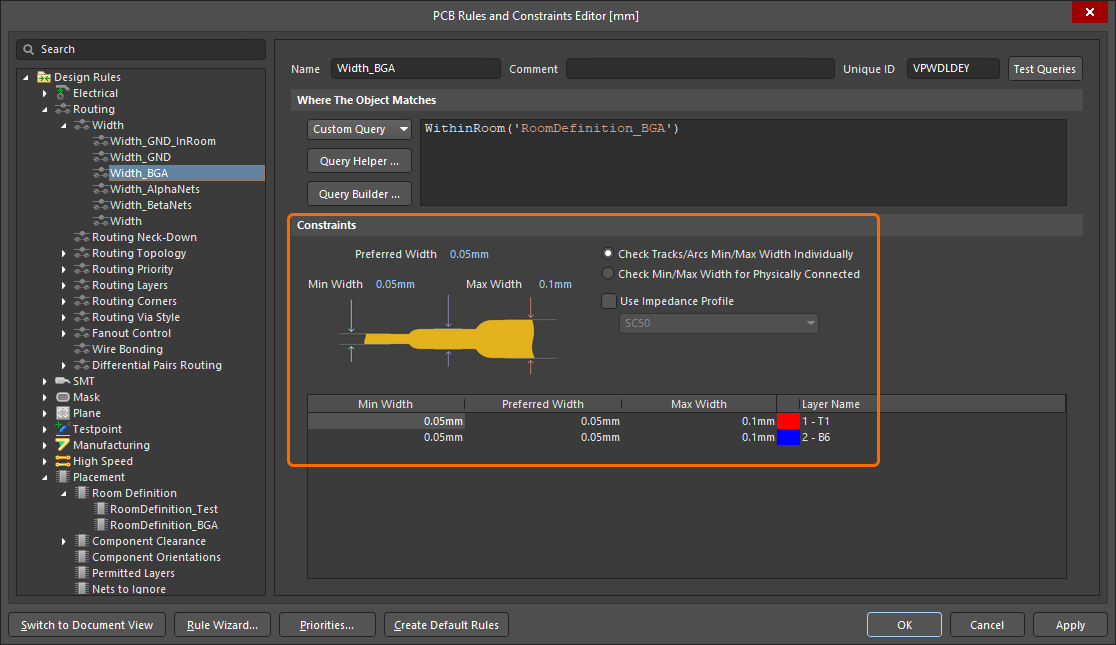Click the Room Definition icon
1116x645 pixels.
pyautogui.click(x=82, y=493)
